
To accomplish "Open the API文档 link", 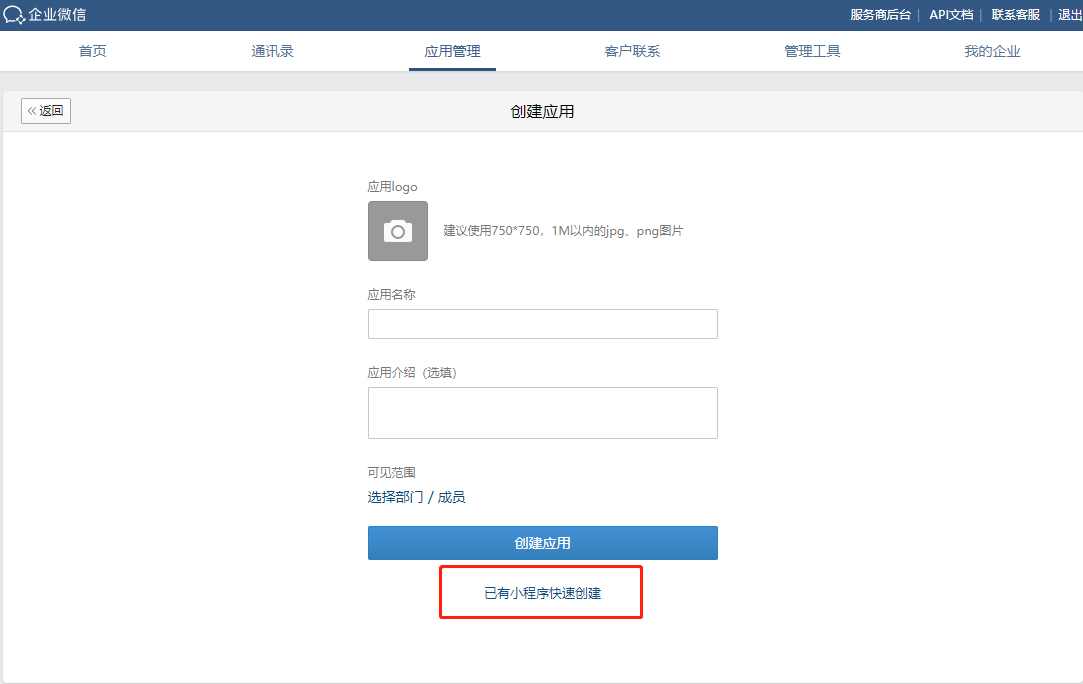I will pyautogui.click(x=951, y=15).
